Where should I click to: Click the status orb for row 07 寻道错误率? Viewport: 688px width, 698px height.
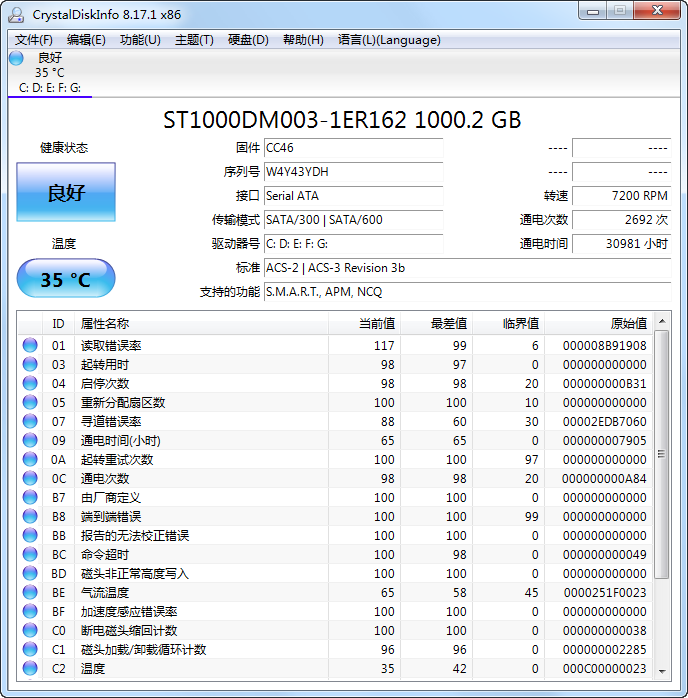pos(30,422)
